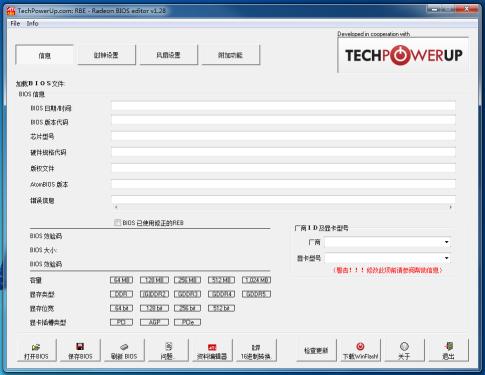This screenshot has width=485, height=375.
Task: Click the PCI slot type indicator
Action: [x=121, y=322]
